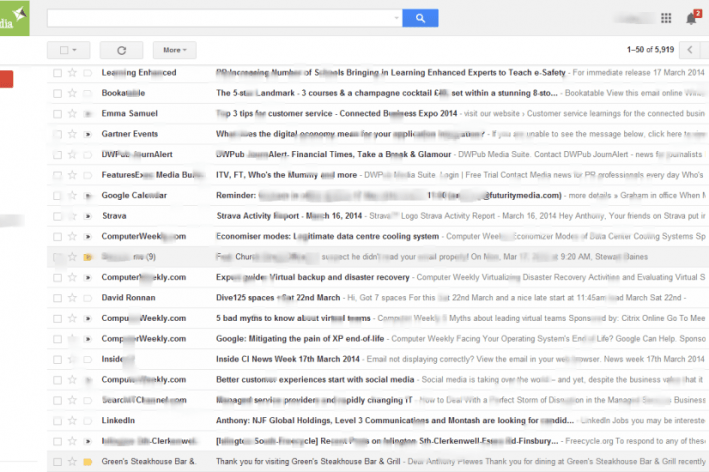
Task: Select Green's Steakhouse email checkbox
Action: point(57,462)
